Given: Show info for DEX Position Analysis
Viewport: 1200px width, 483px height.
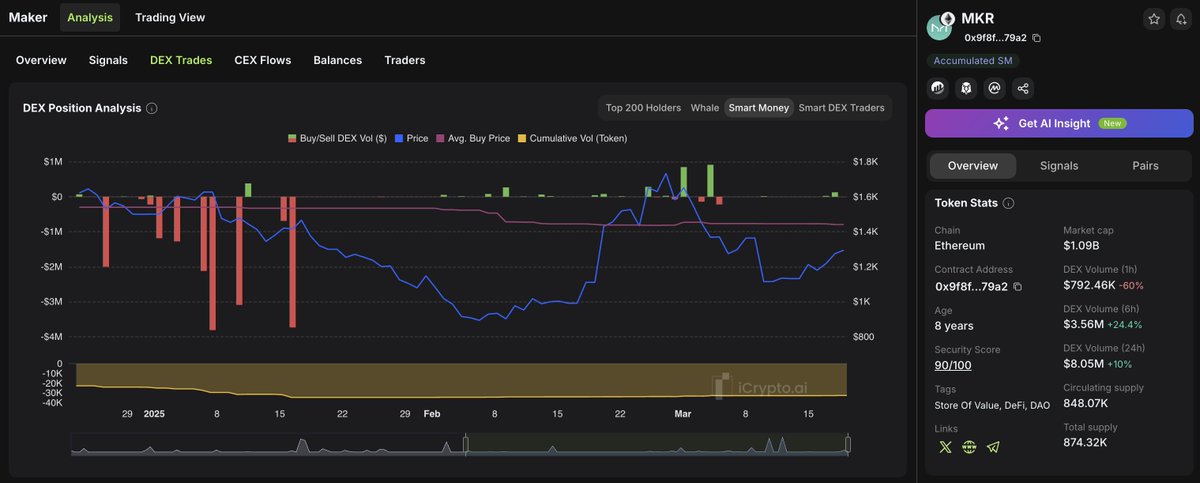Looking at the screenshot, I should pos(151,108).
